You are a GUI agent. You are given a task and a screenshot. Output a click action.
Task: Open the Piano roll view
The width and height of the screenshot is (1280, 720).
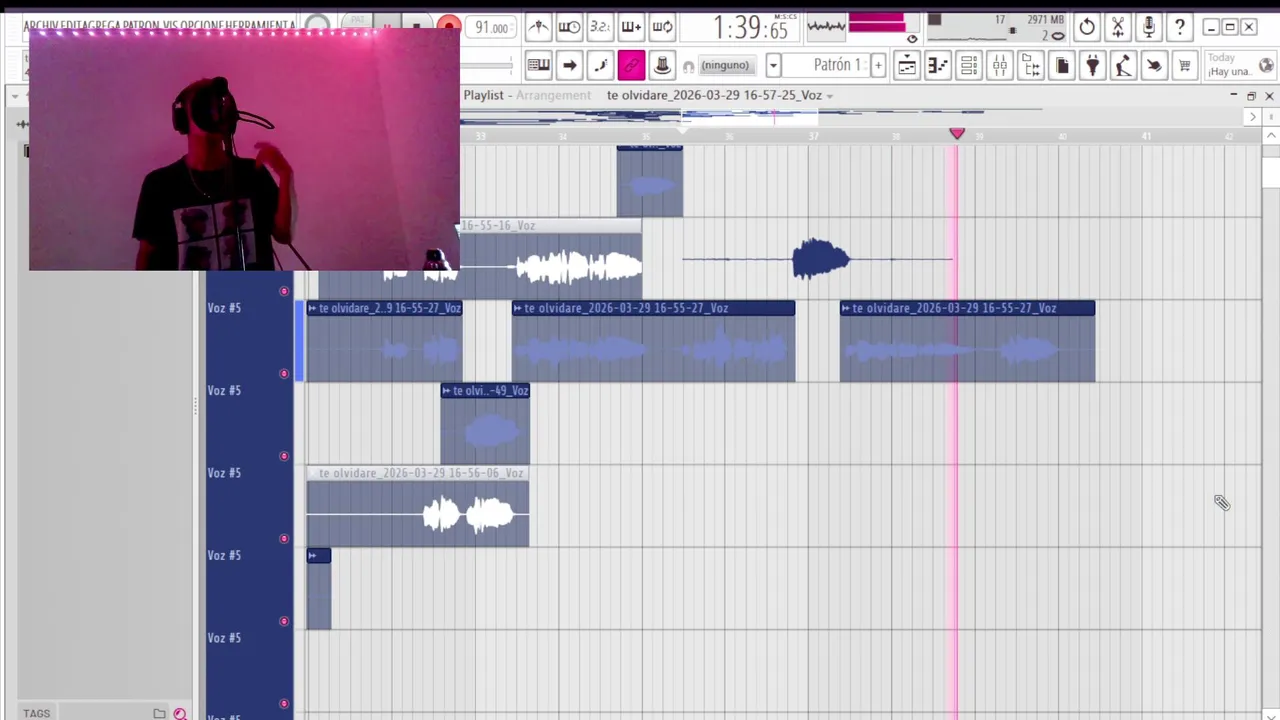(938, 66)
